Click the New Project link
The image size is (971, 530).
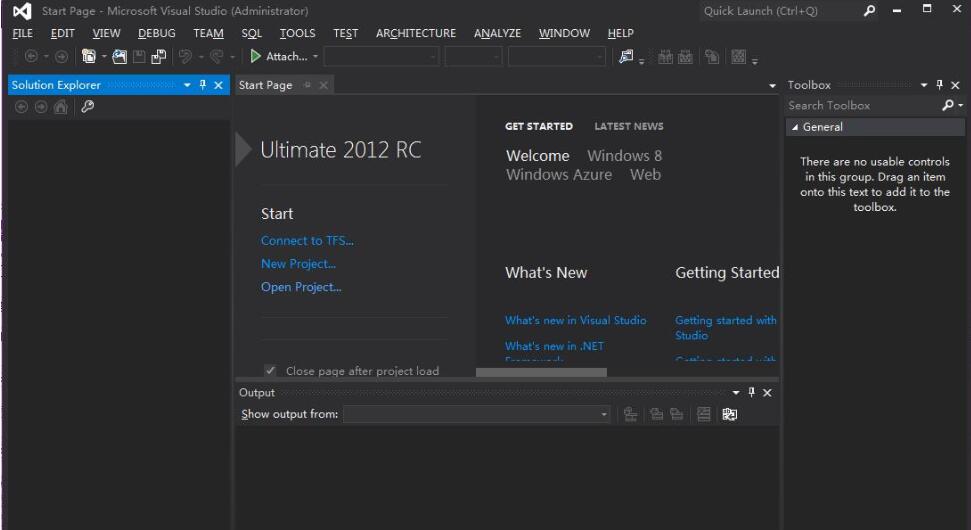click(x=298, y=264)
